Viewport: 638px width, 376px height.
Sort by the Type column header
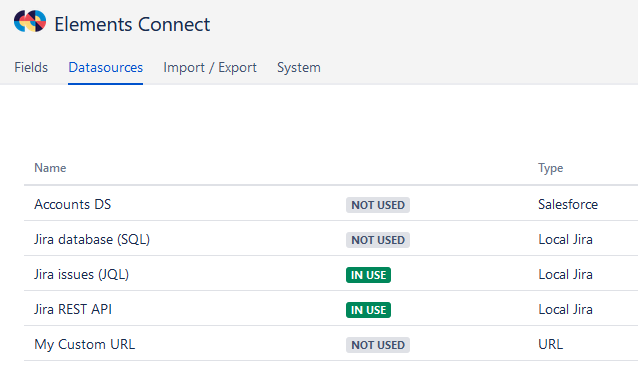pyautogui.click(x=551, y=168)
